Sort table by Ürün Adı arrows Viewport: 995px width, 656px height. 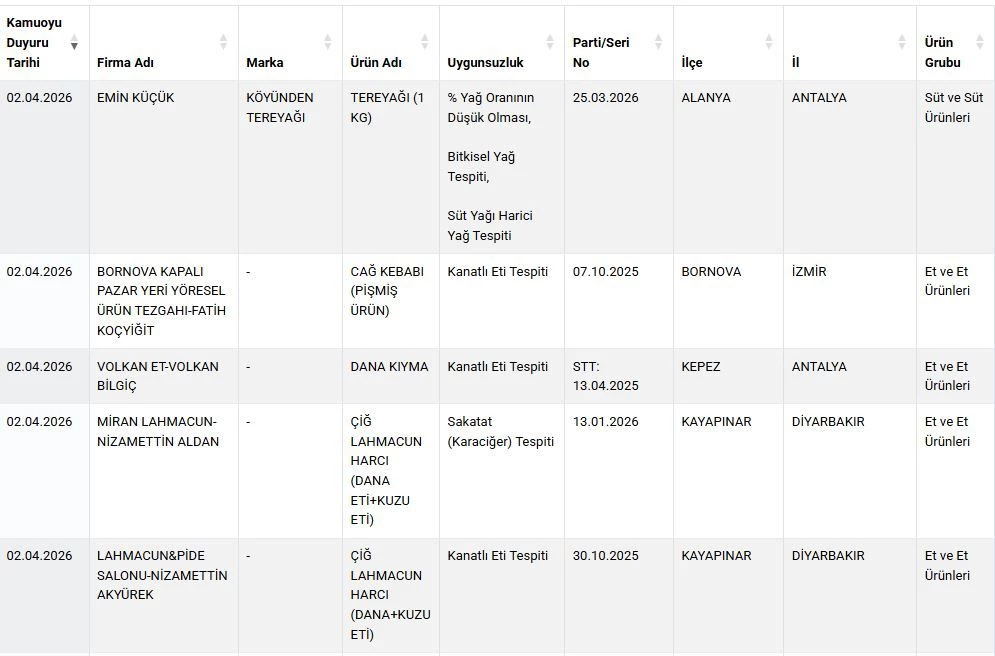coord(424,42)
